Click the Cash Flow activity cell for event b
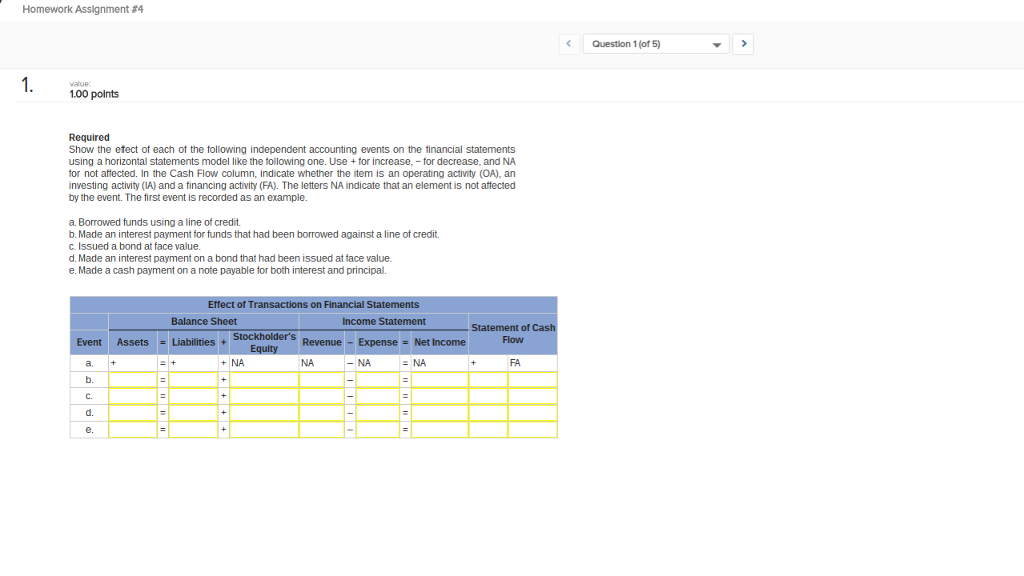 (x=532, y=379)
